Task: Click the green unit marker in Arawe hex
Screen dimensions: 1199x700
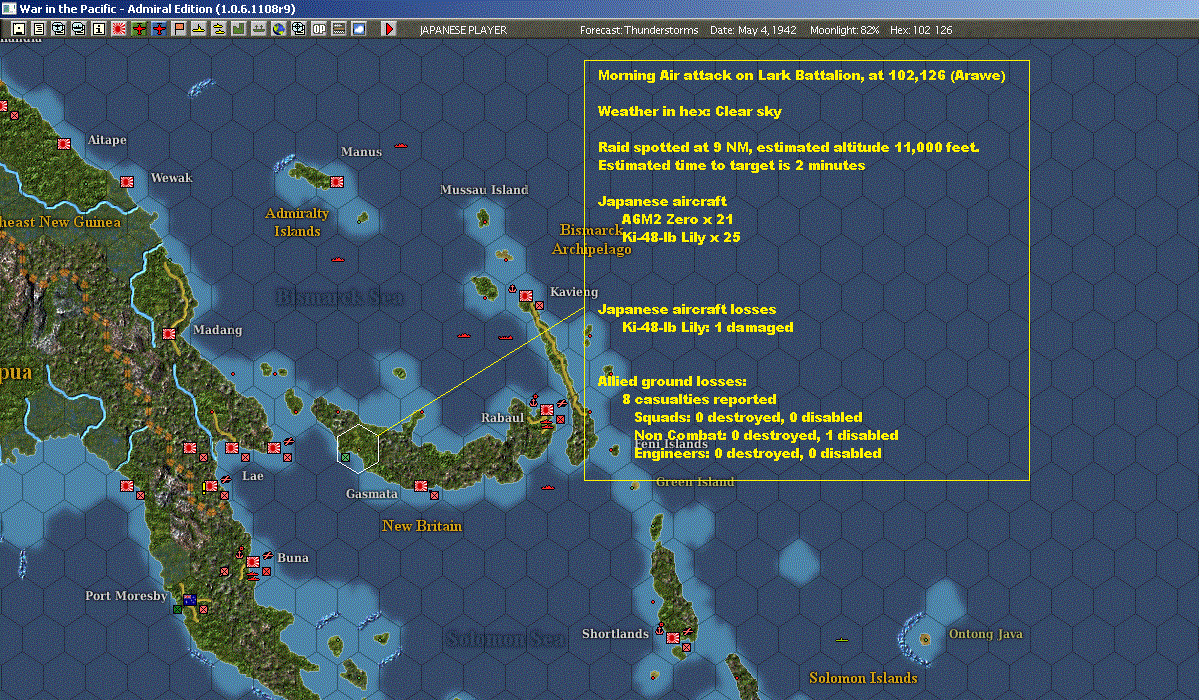Action: (346, 457)
